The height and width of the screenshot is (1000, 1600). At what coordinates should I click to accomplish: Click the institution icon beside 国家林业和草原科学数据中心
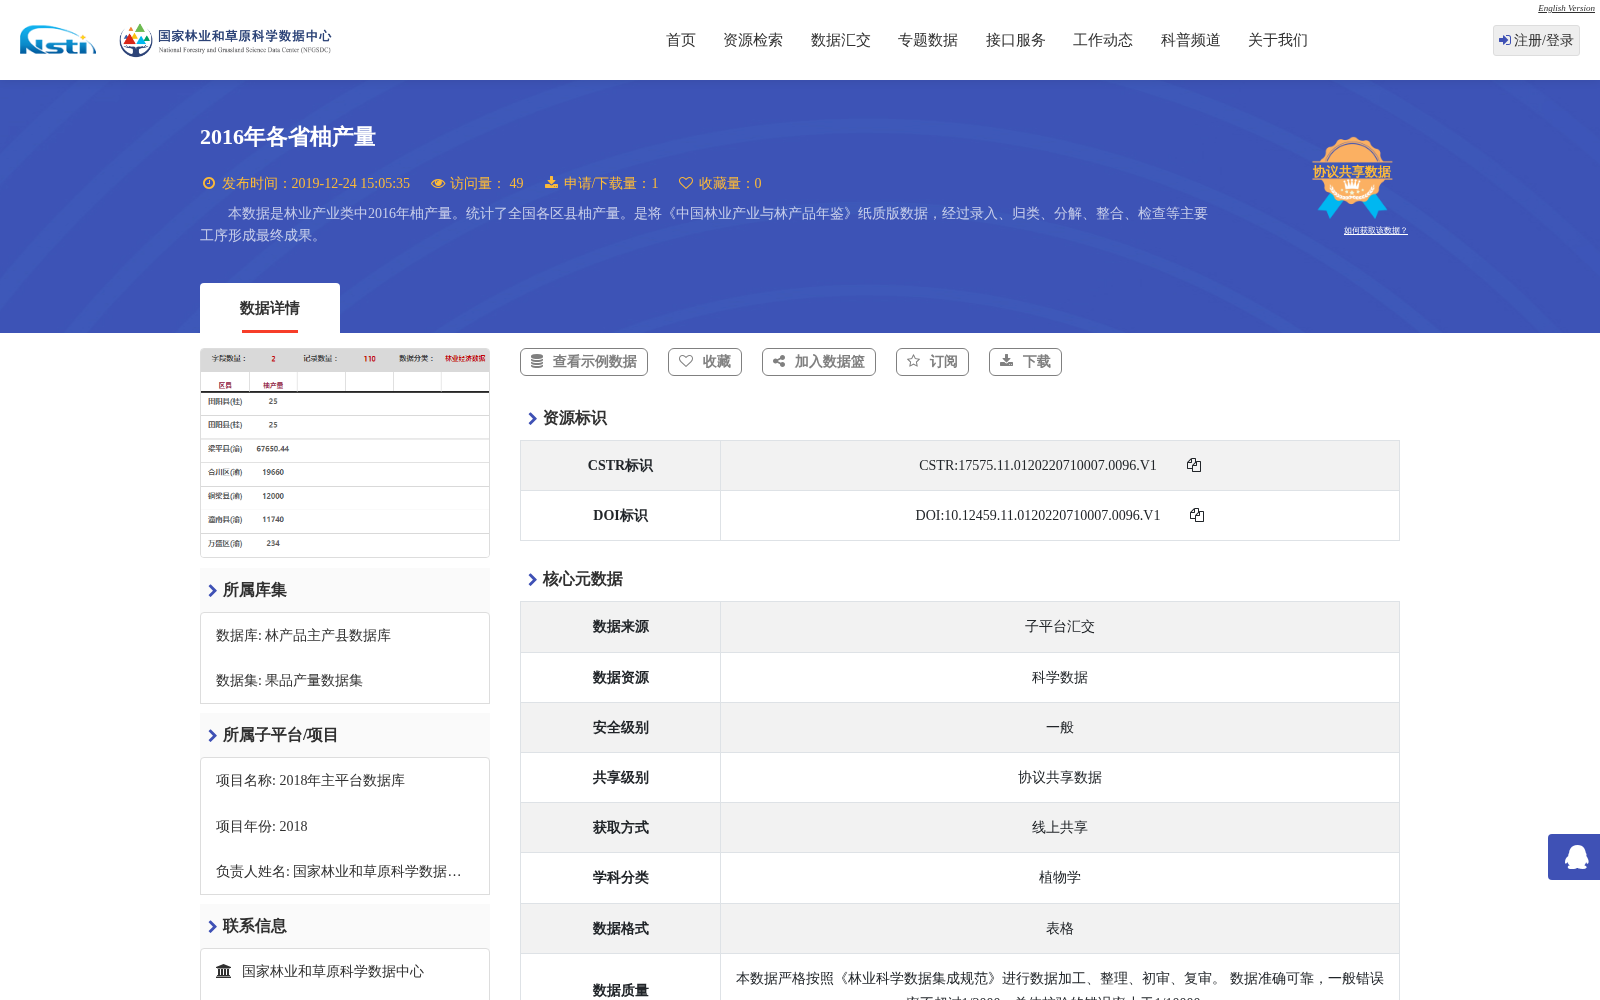point(224,971)
